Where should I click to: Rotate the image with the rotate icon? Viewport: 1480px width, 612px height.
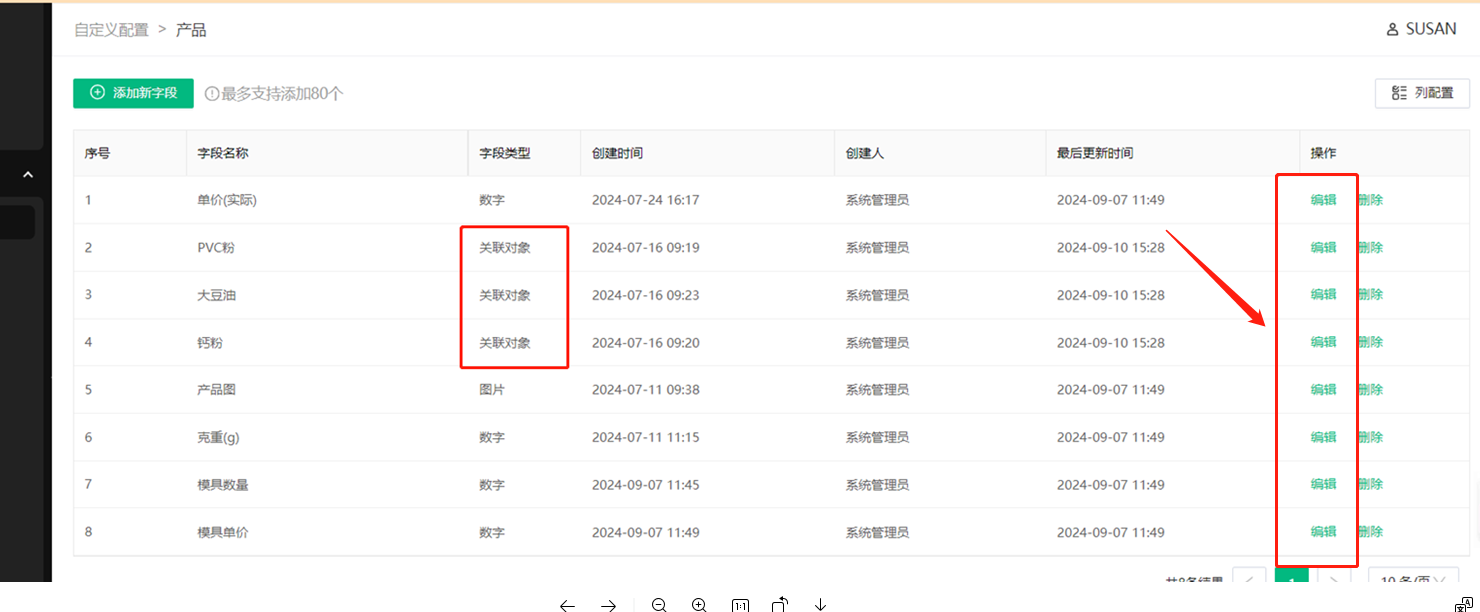780,604
